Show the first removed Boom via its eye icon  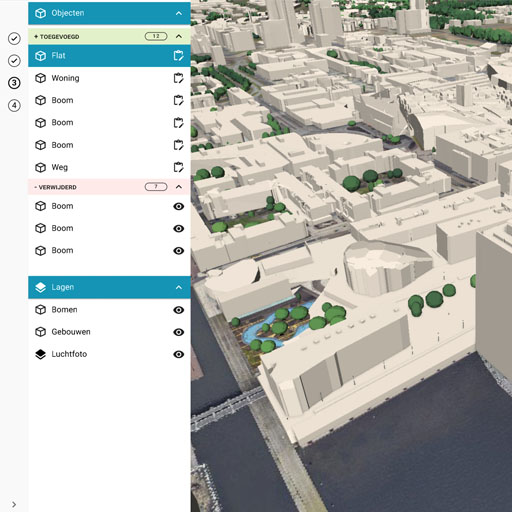pos(179,206)
